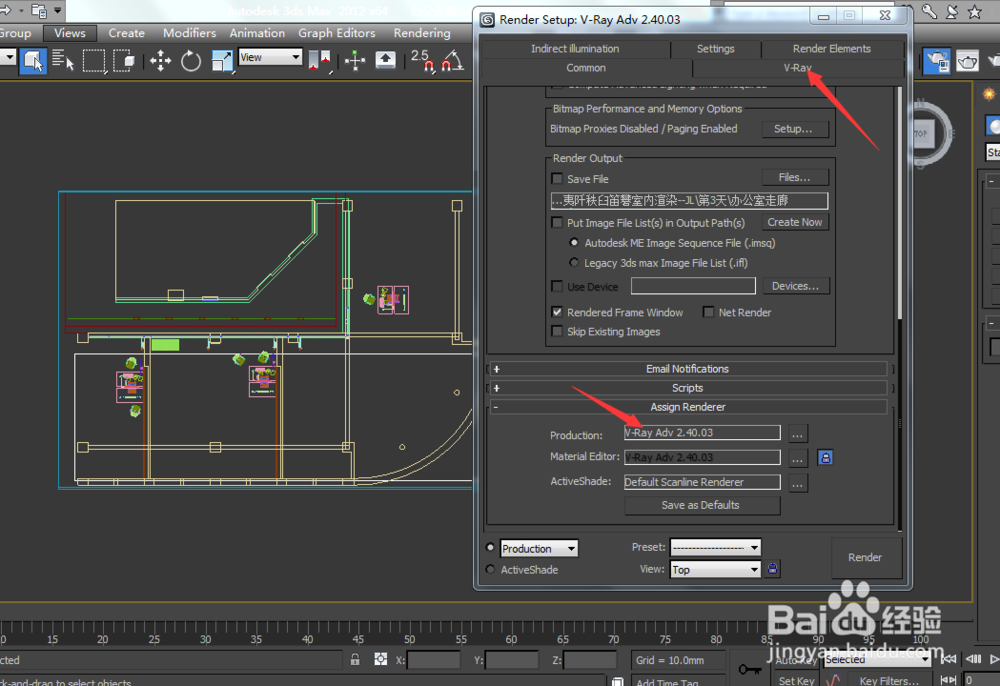Viewport: 1000px width, 686px height.
Task: Toggle Keyboard Shortcut Override icon
Action: point(385,61)
